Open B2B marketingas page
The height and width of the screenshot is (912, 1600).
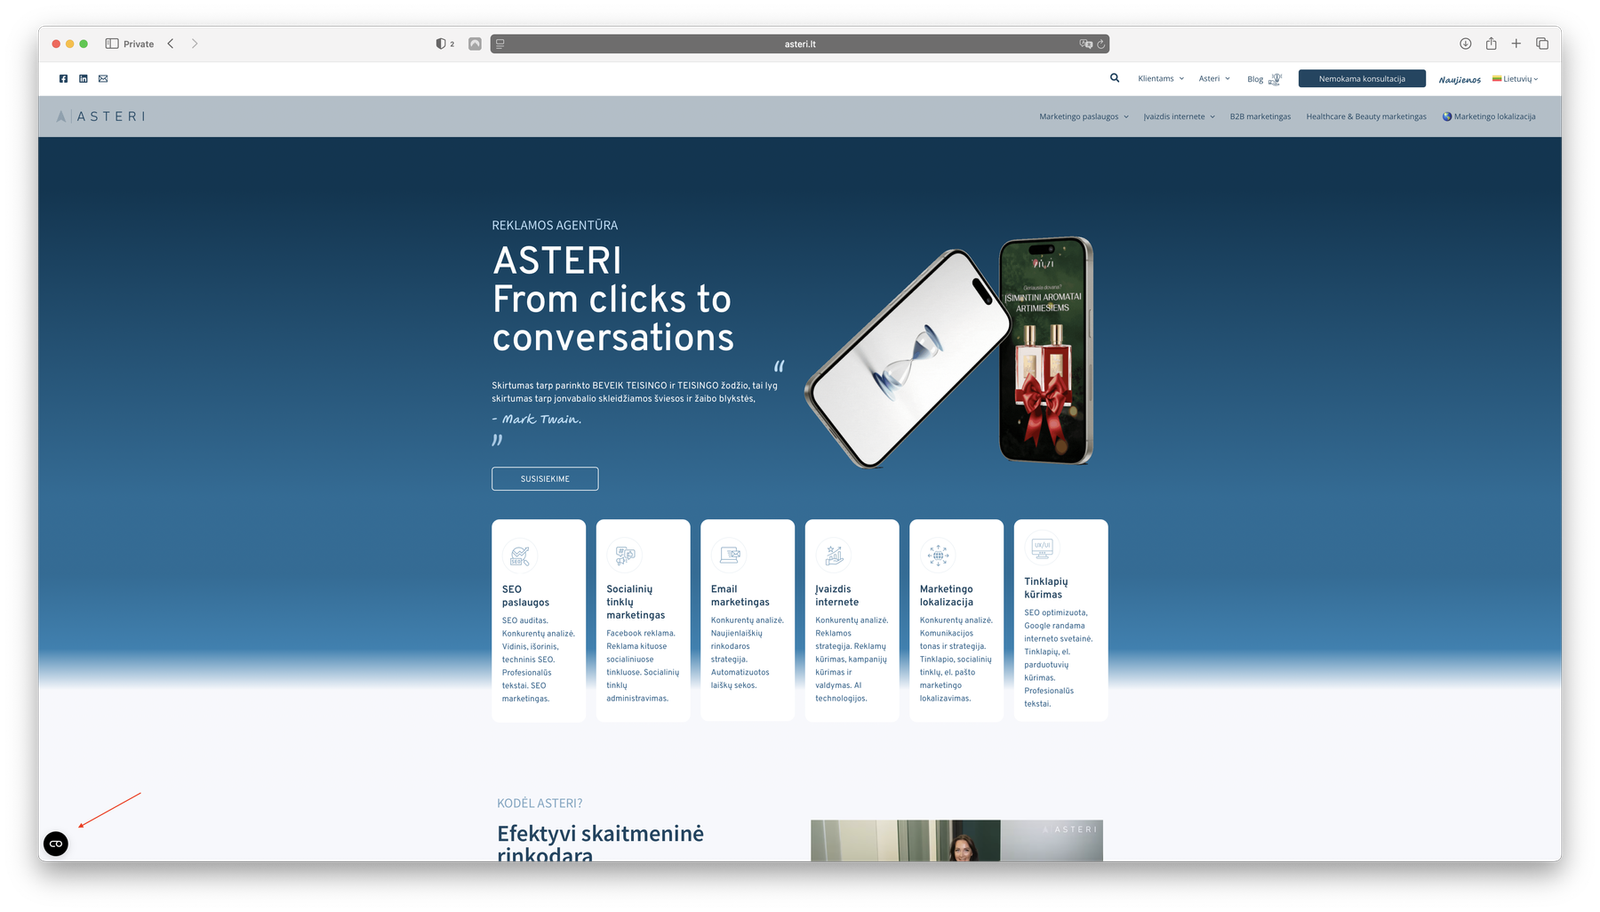(1260, 117)
